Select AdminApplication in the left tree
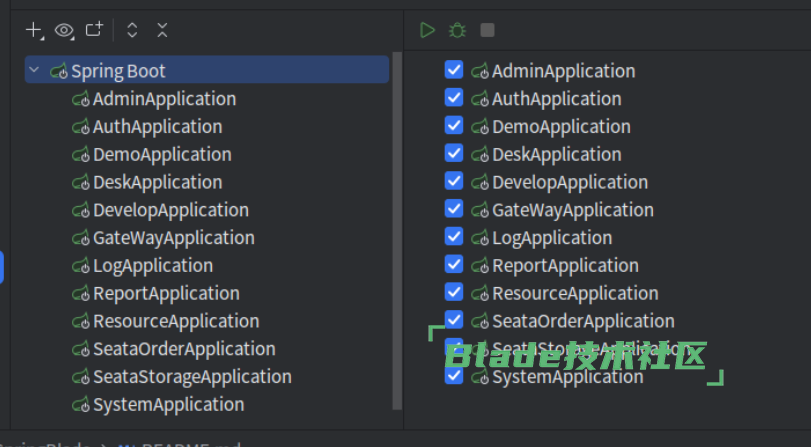 (x=164, y=99)
